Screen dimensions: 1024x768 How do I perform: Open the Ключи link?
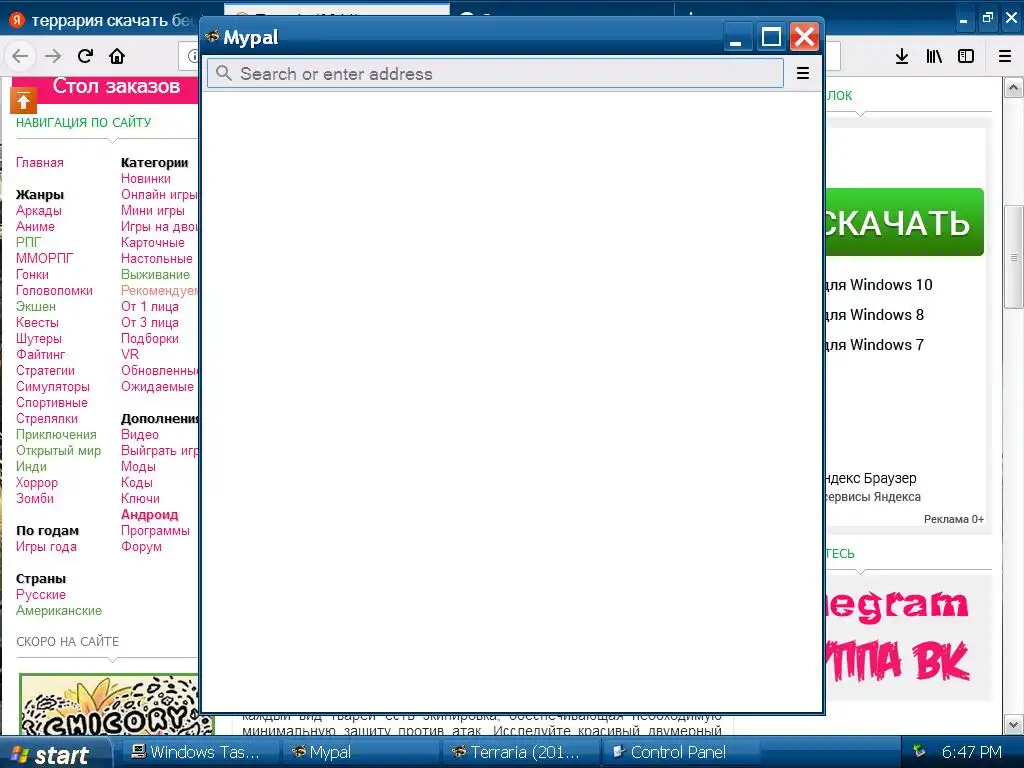pyautogui.click(x=140, y=498)
